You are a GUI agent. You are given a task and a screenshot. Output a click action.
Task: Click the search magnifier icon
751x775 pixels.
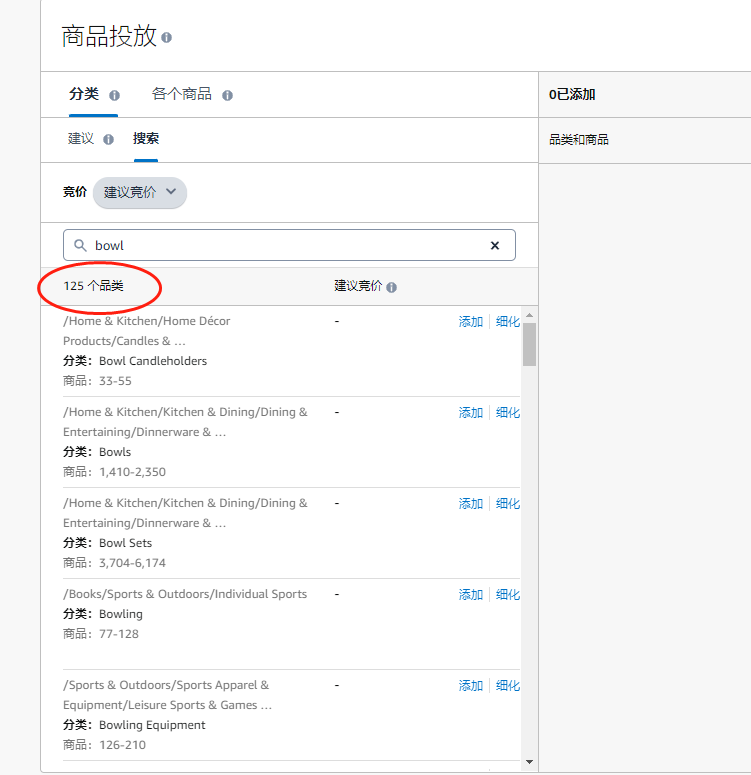point(80,245)
